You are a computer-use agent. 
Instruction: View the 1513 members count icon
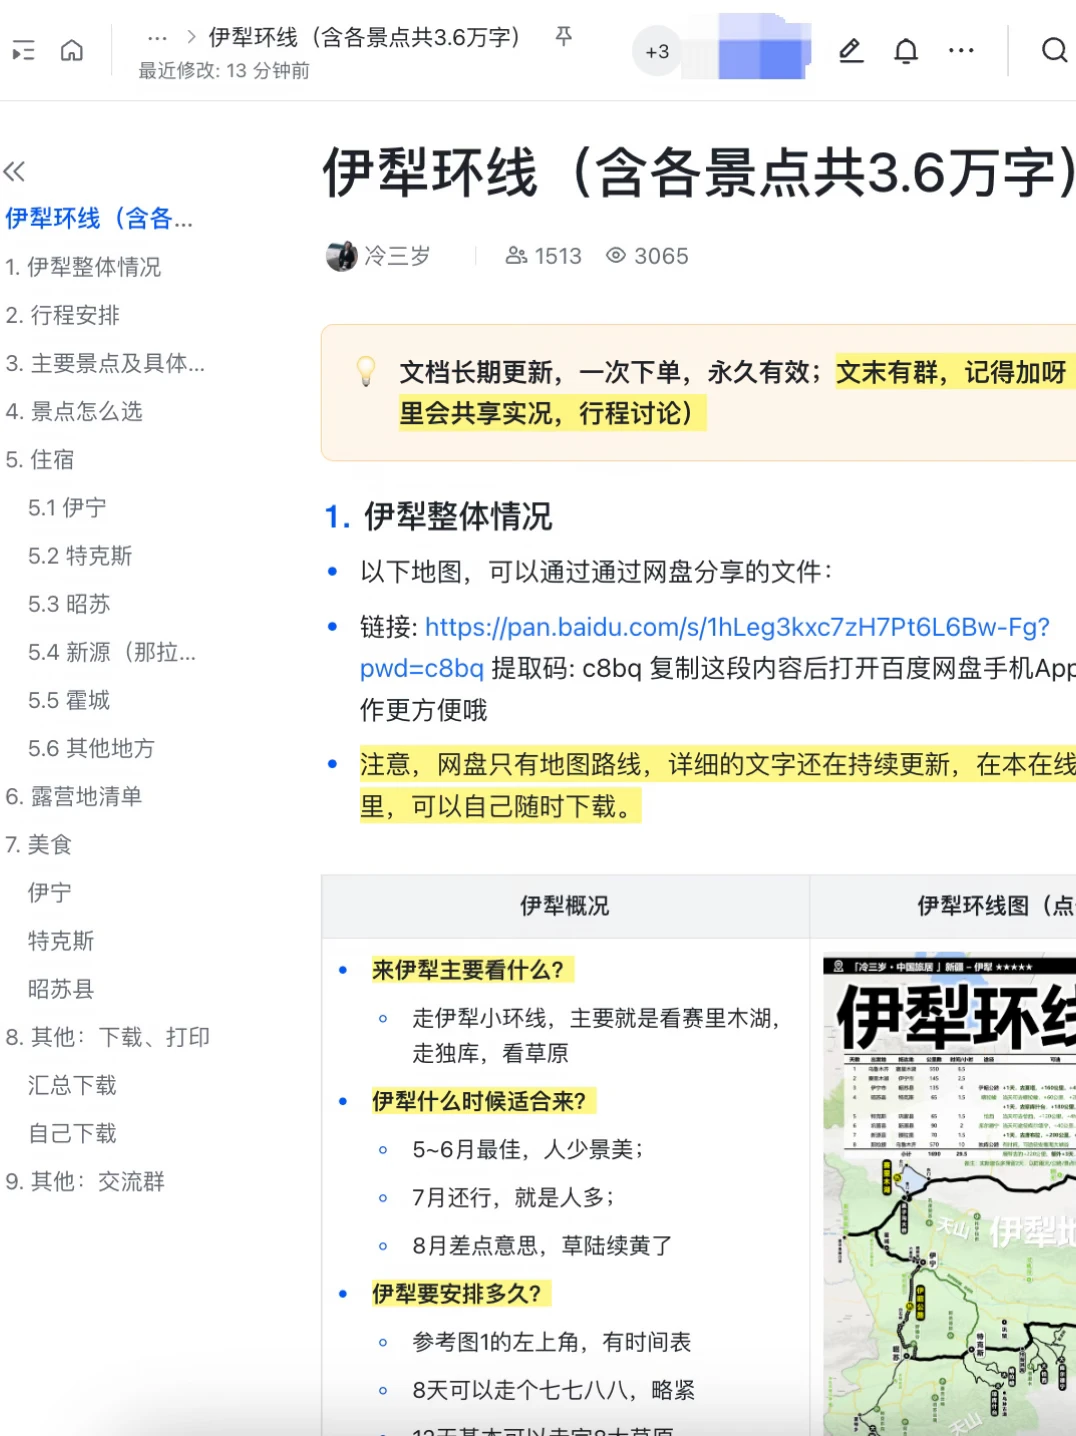pos(516,256)
